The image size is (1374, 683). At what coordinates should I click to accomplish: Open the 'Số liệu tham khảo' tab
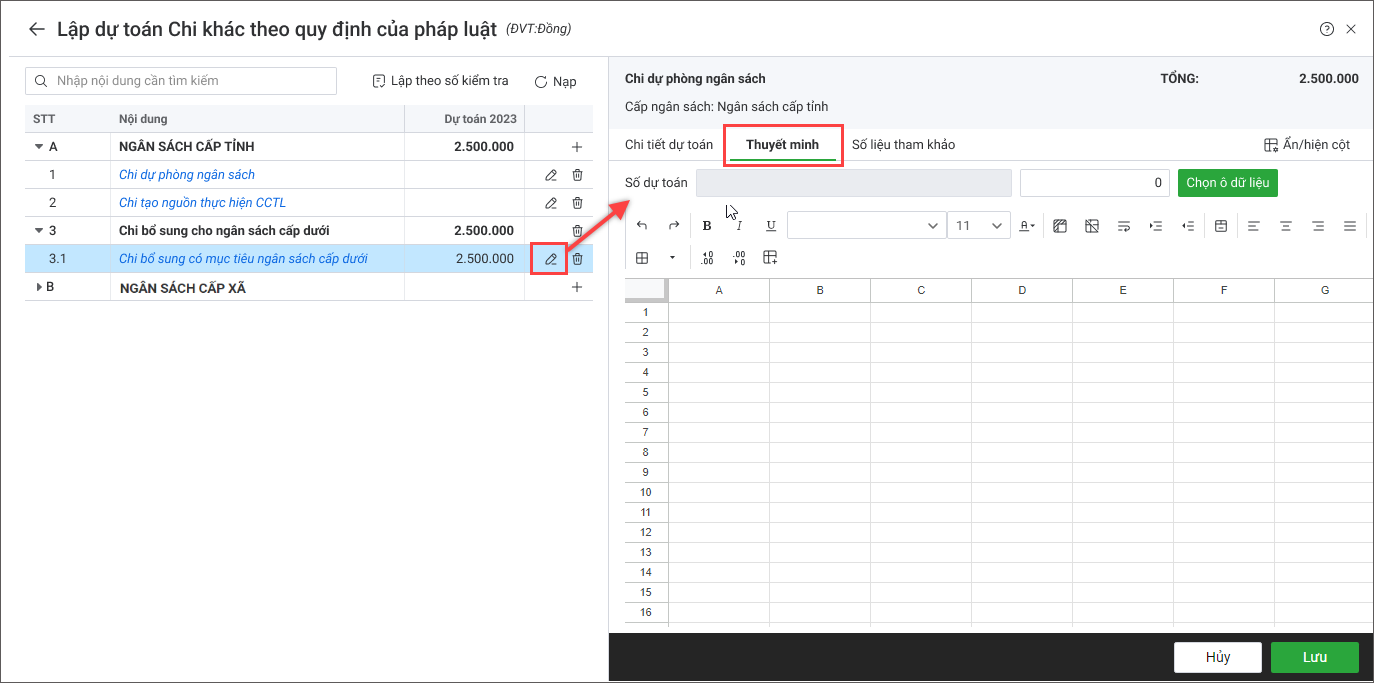(x=903, y=145)
